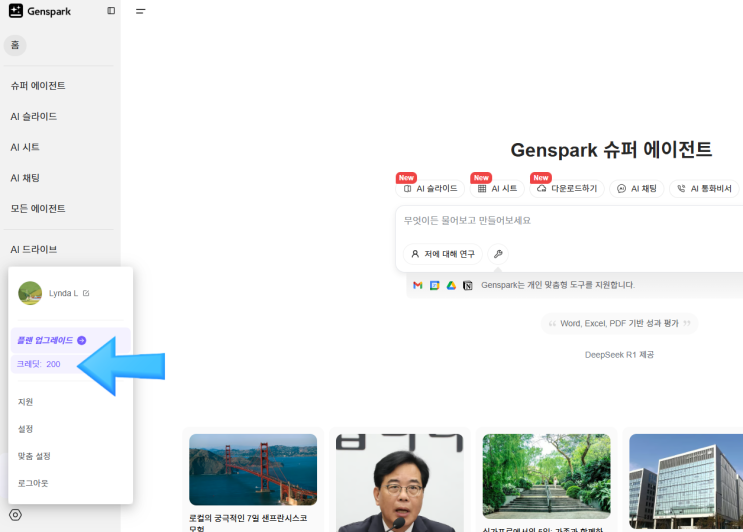Screen dimensions: 743x532
Task: Open AI 드라이브 in the sidebar
Action: [34, 249]
